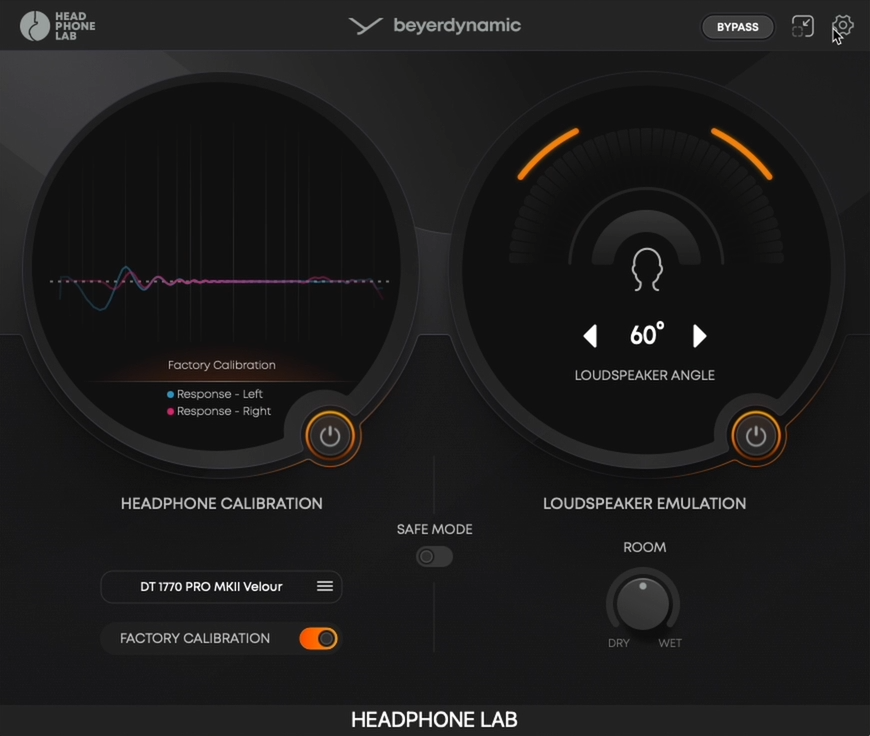Click the shrink window size icon
Image resolution: width=870 pixels, height=736 pixels.
click(802, 26)
